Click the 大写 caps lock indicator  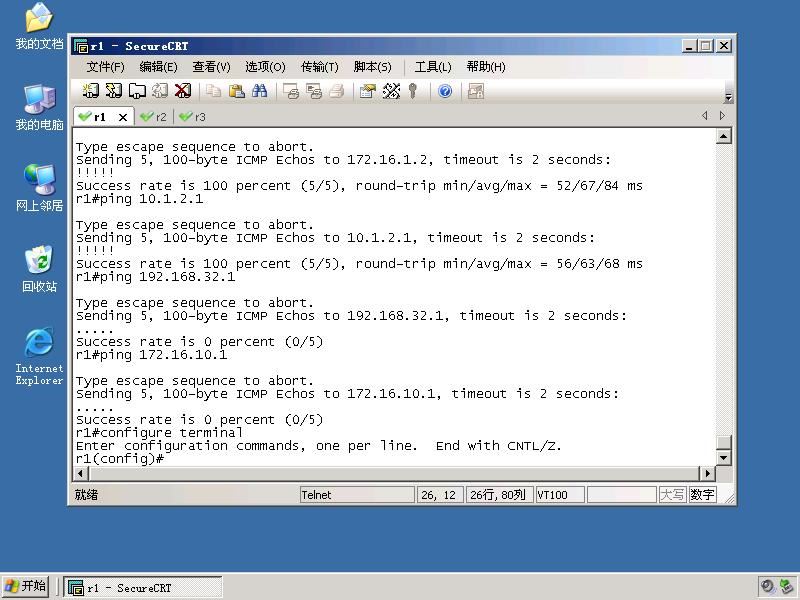[x=672, y=495]
